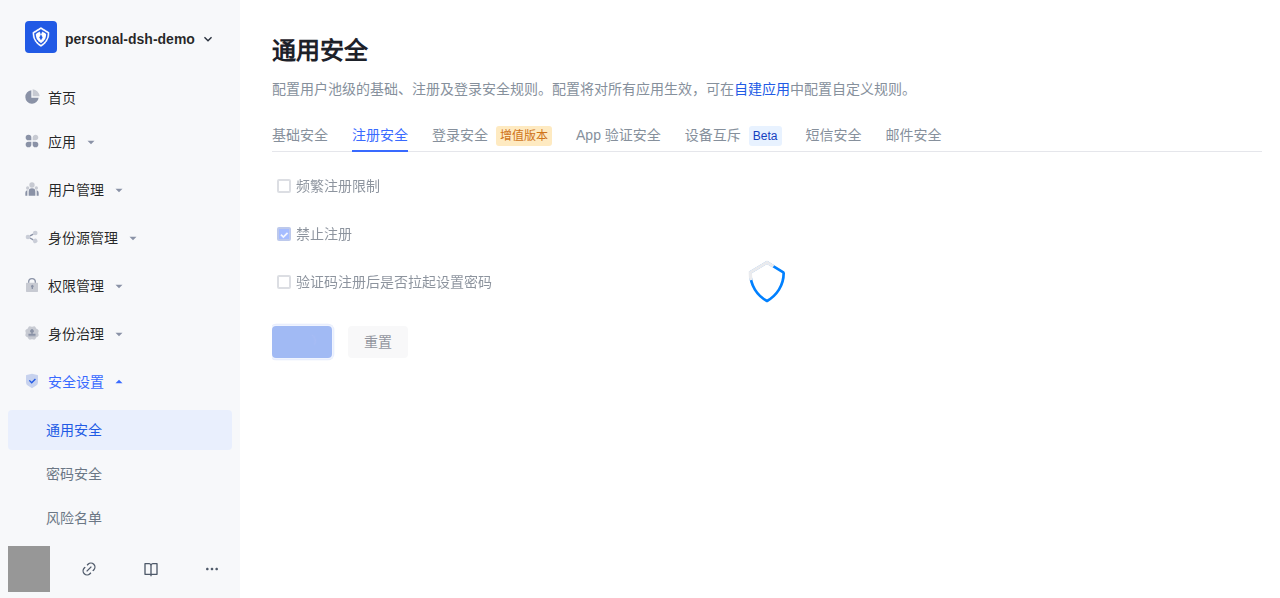Select the 注册安全 tab
Image resolution: width=1280 pixels, height=598 pixels.
point(380,135)
